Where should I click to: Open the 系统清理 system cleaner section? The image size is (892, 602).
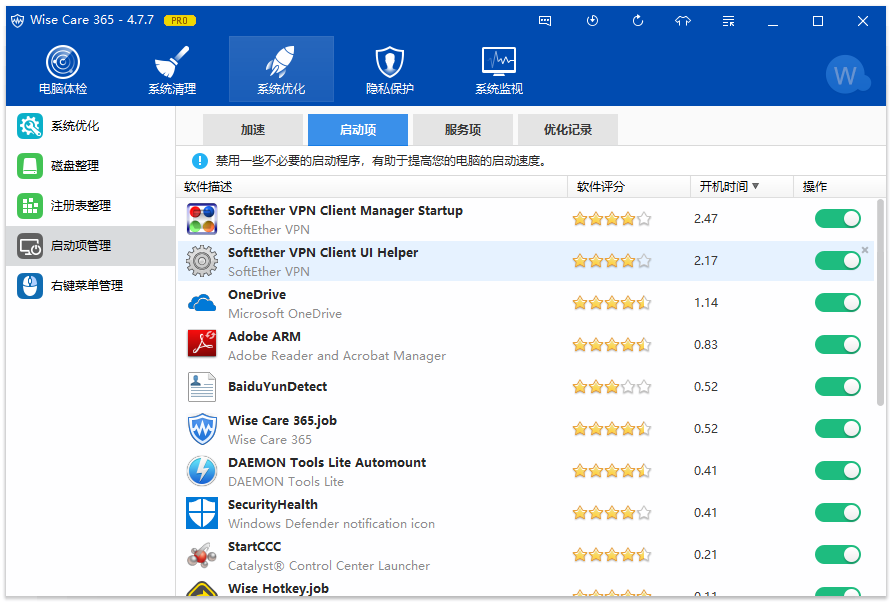[x=172, y=69]
